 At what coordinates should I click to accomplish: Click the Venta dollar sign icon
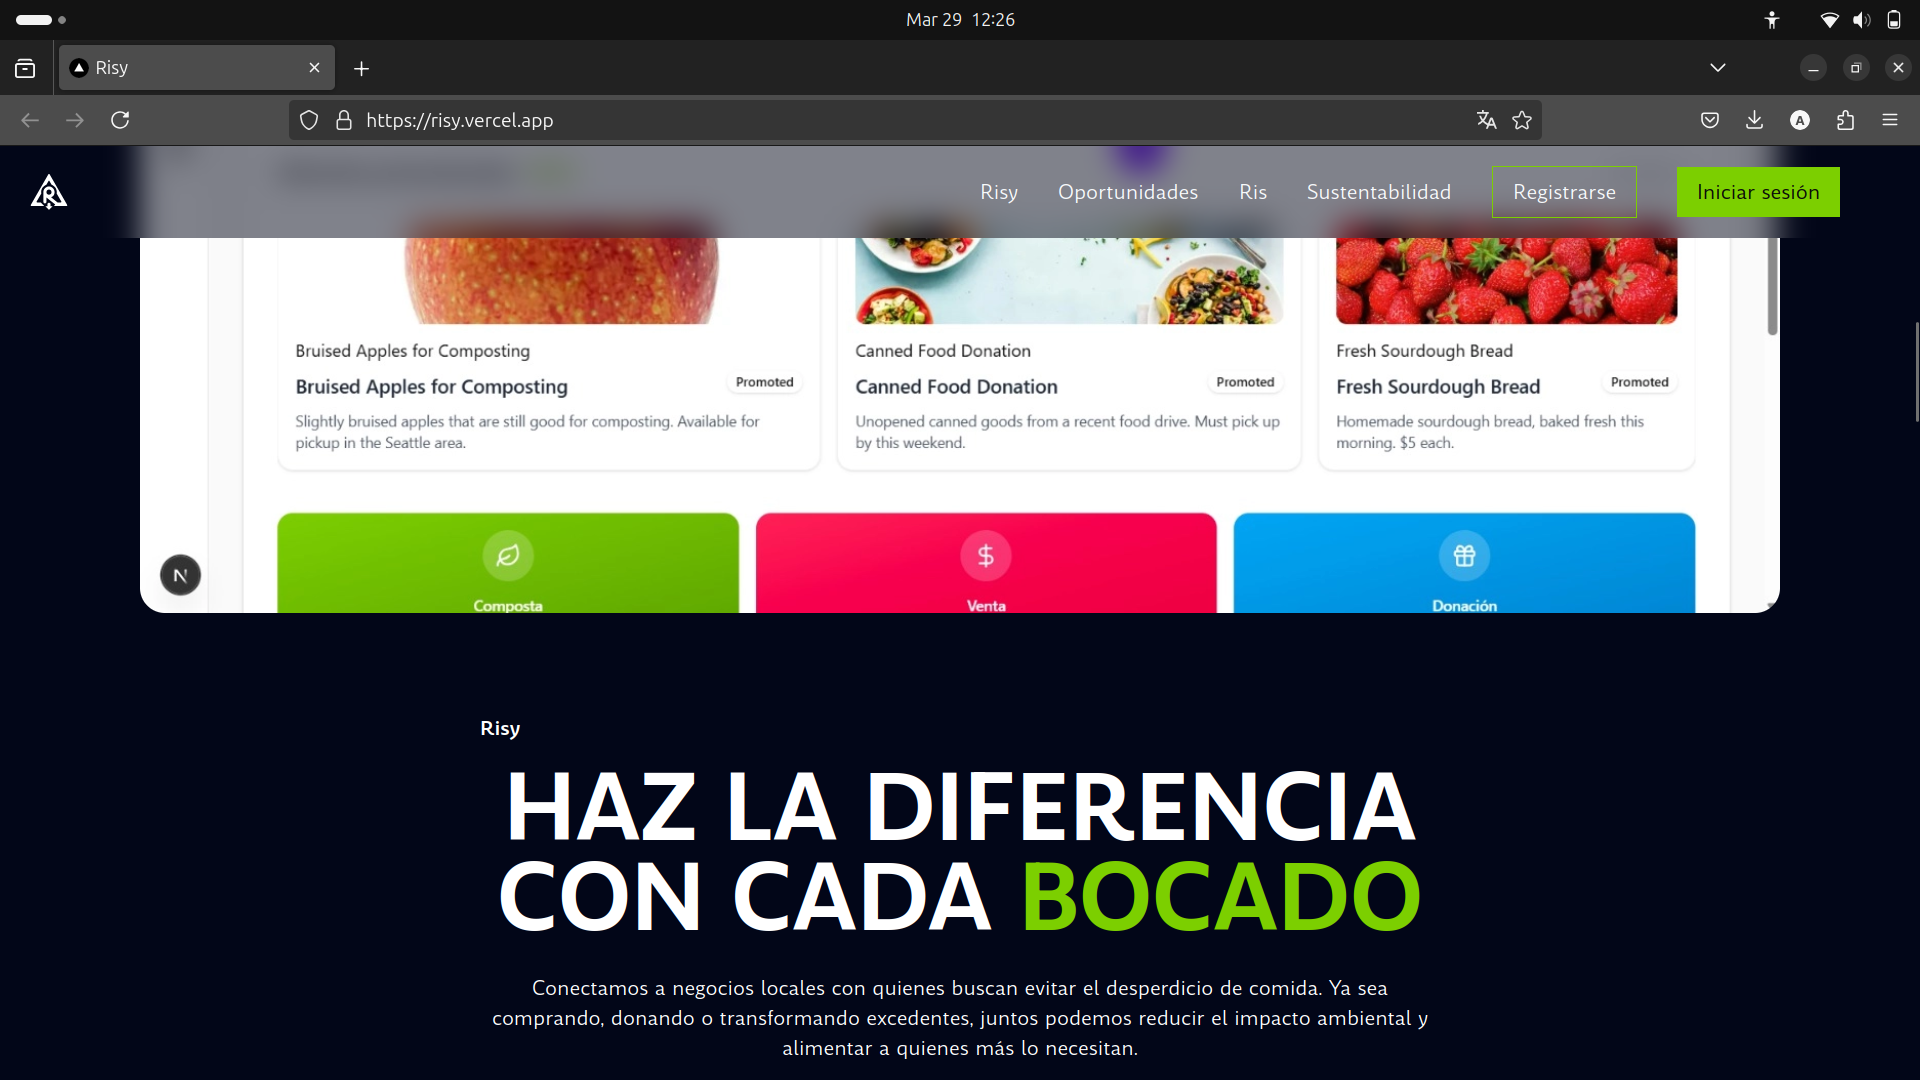point(986,556)
